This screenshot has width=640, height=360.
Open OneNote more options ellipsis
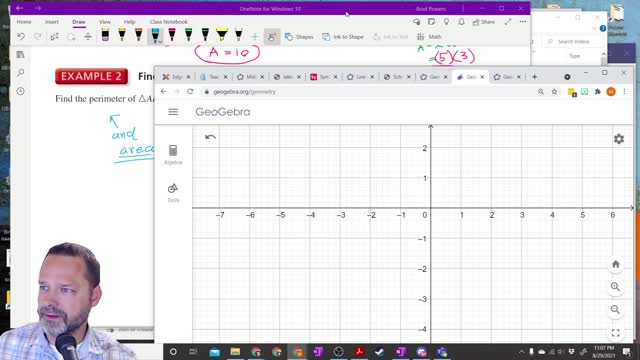[x=523, y=22]
